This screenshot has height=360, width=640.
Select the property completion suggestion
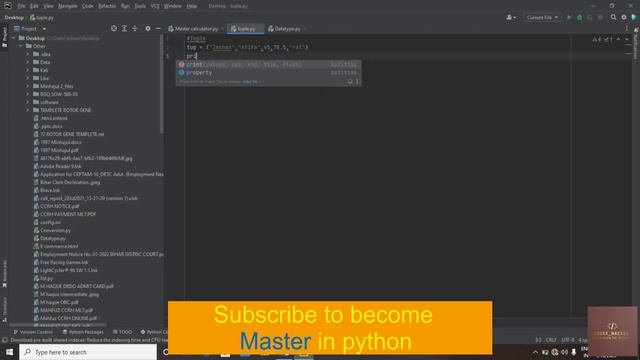268,73
